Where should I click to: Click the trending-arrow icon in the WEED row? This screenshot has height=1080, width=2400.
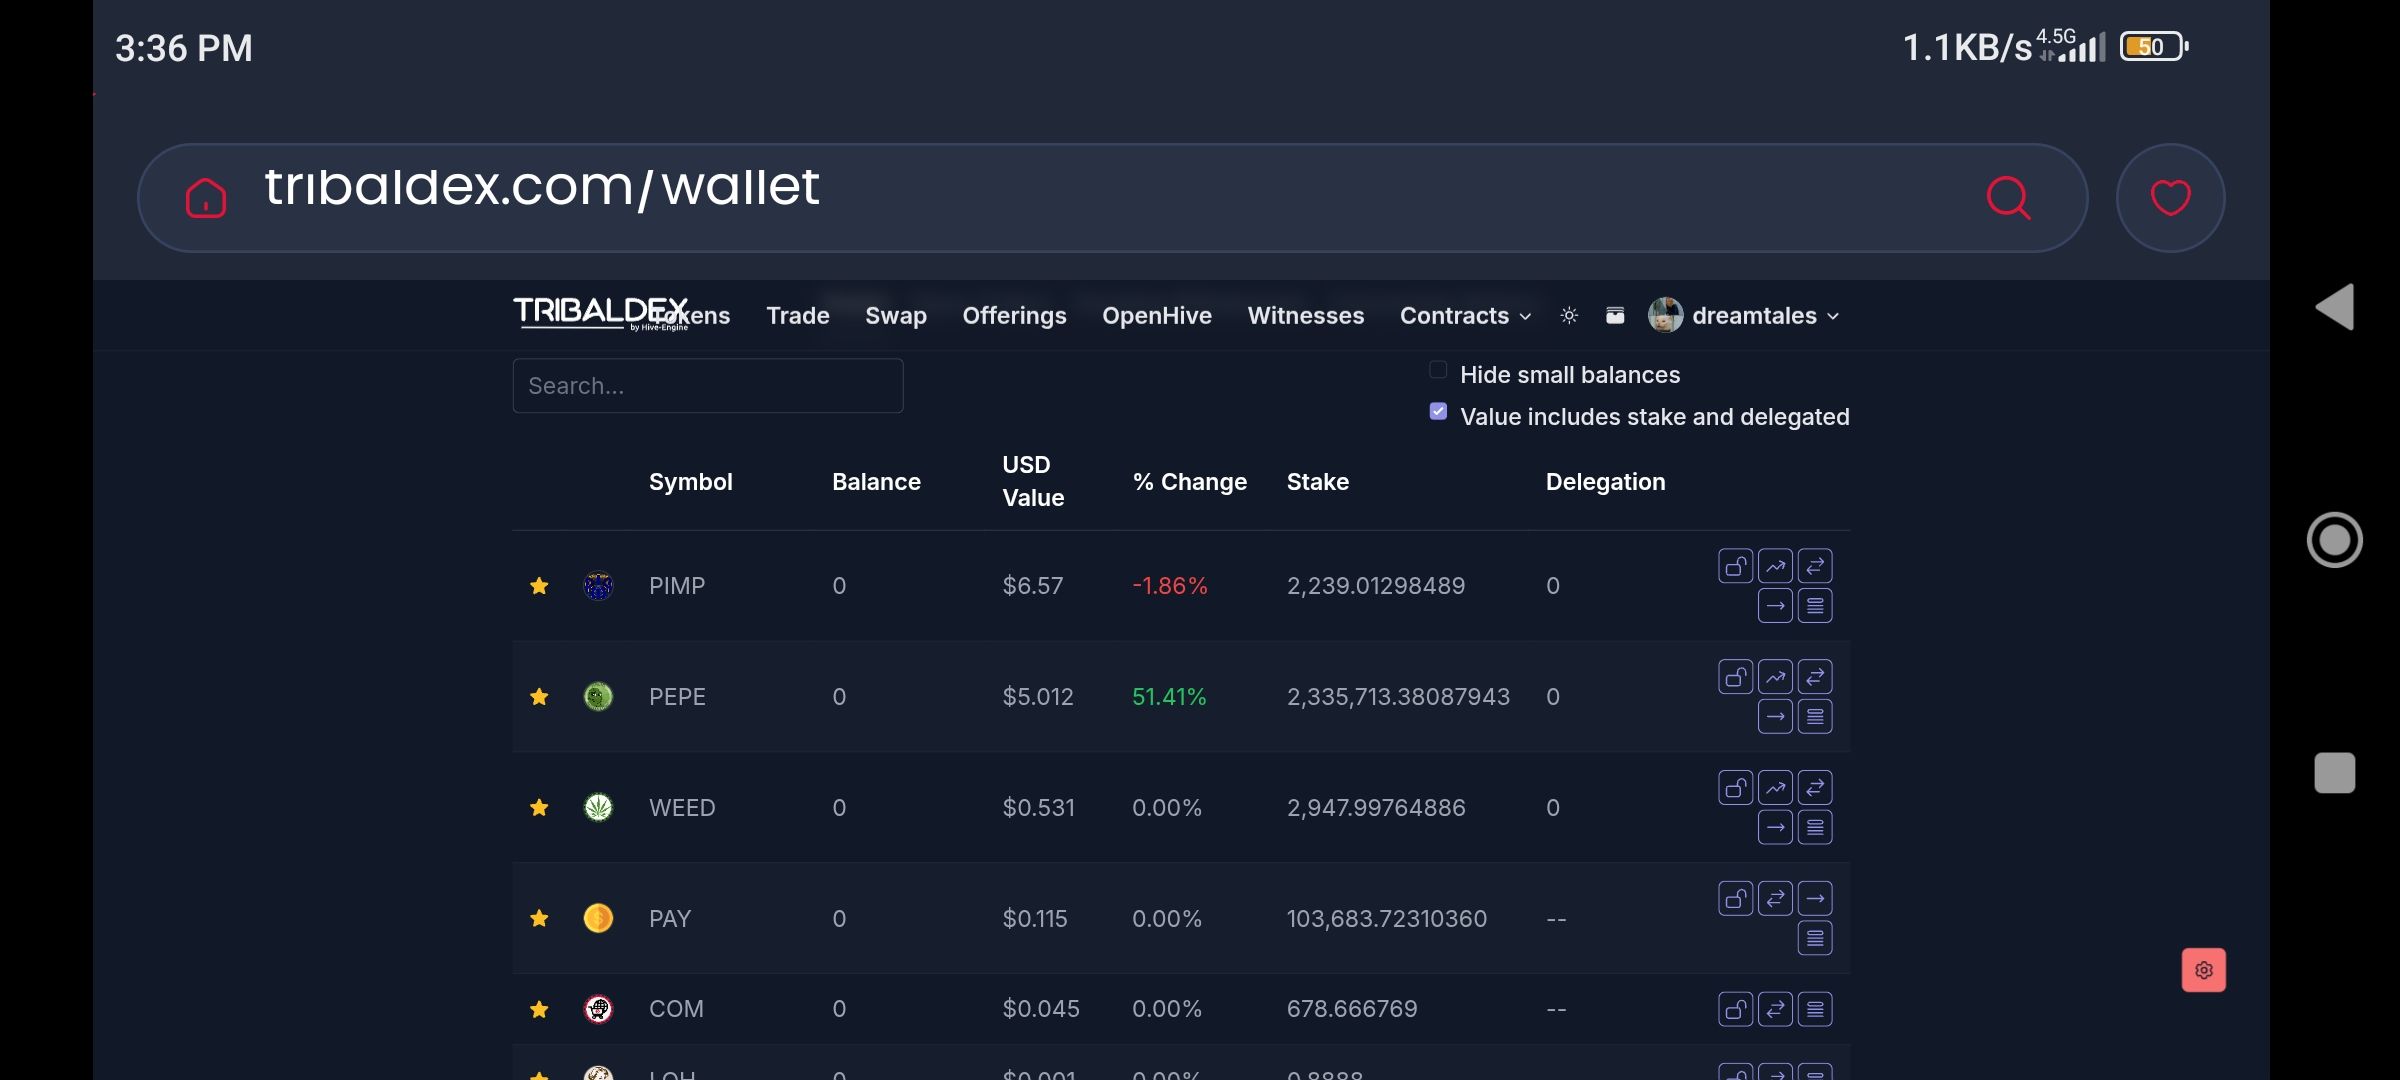(1775, 788)
